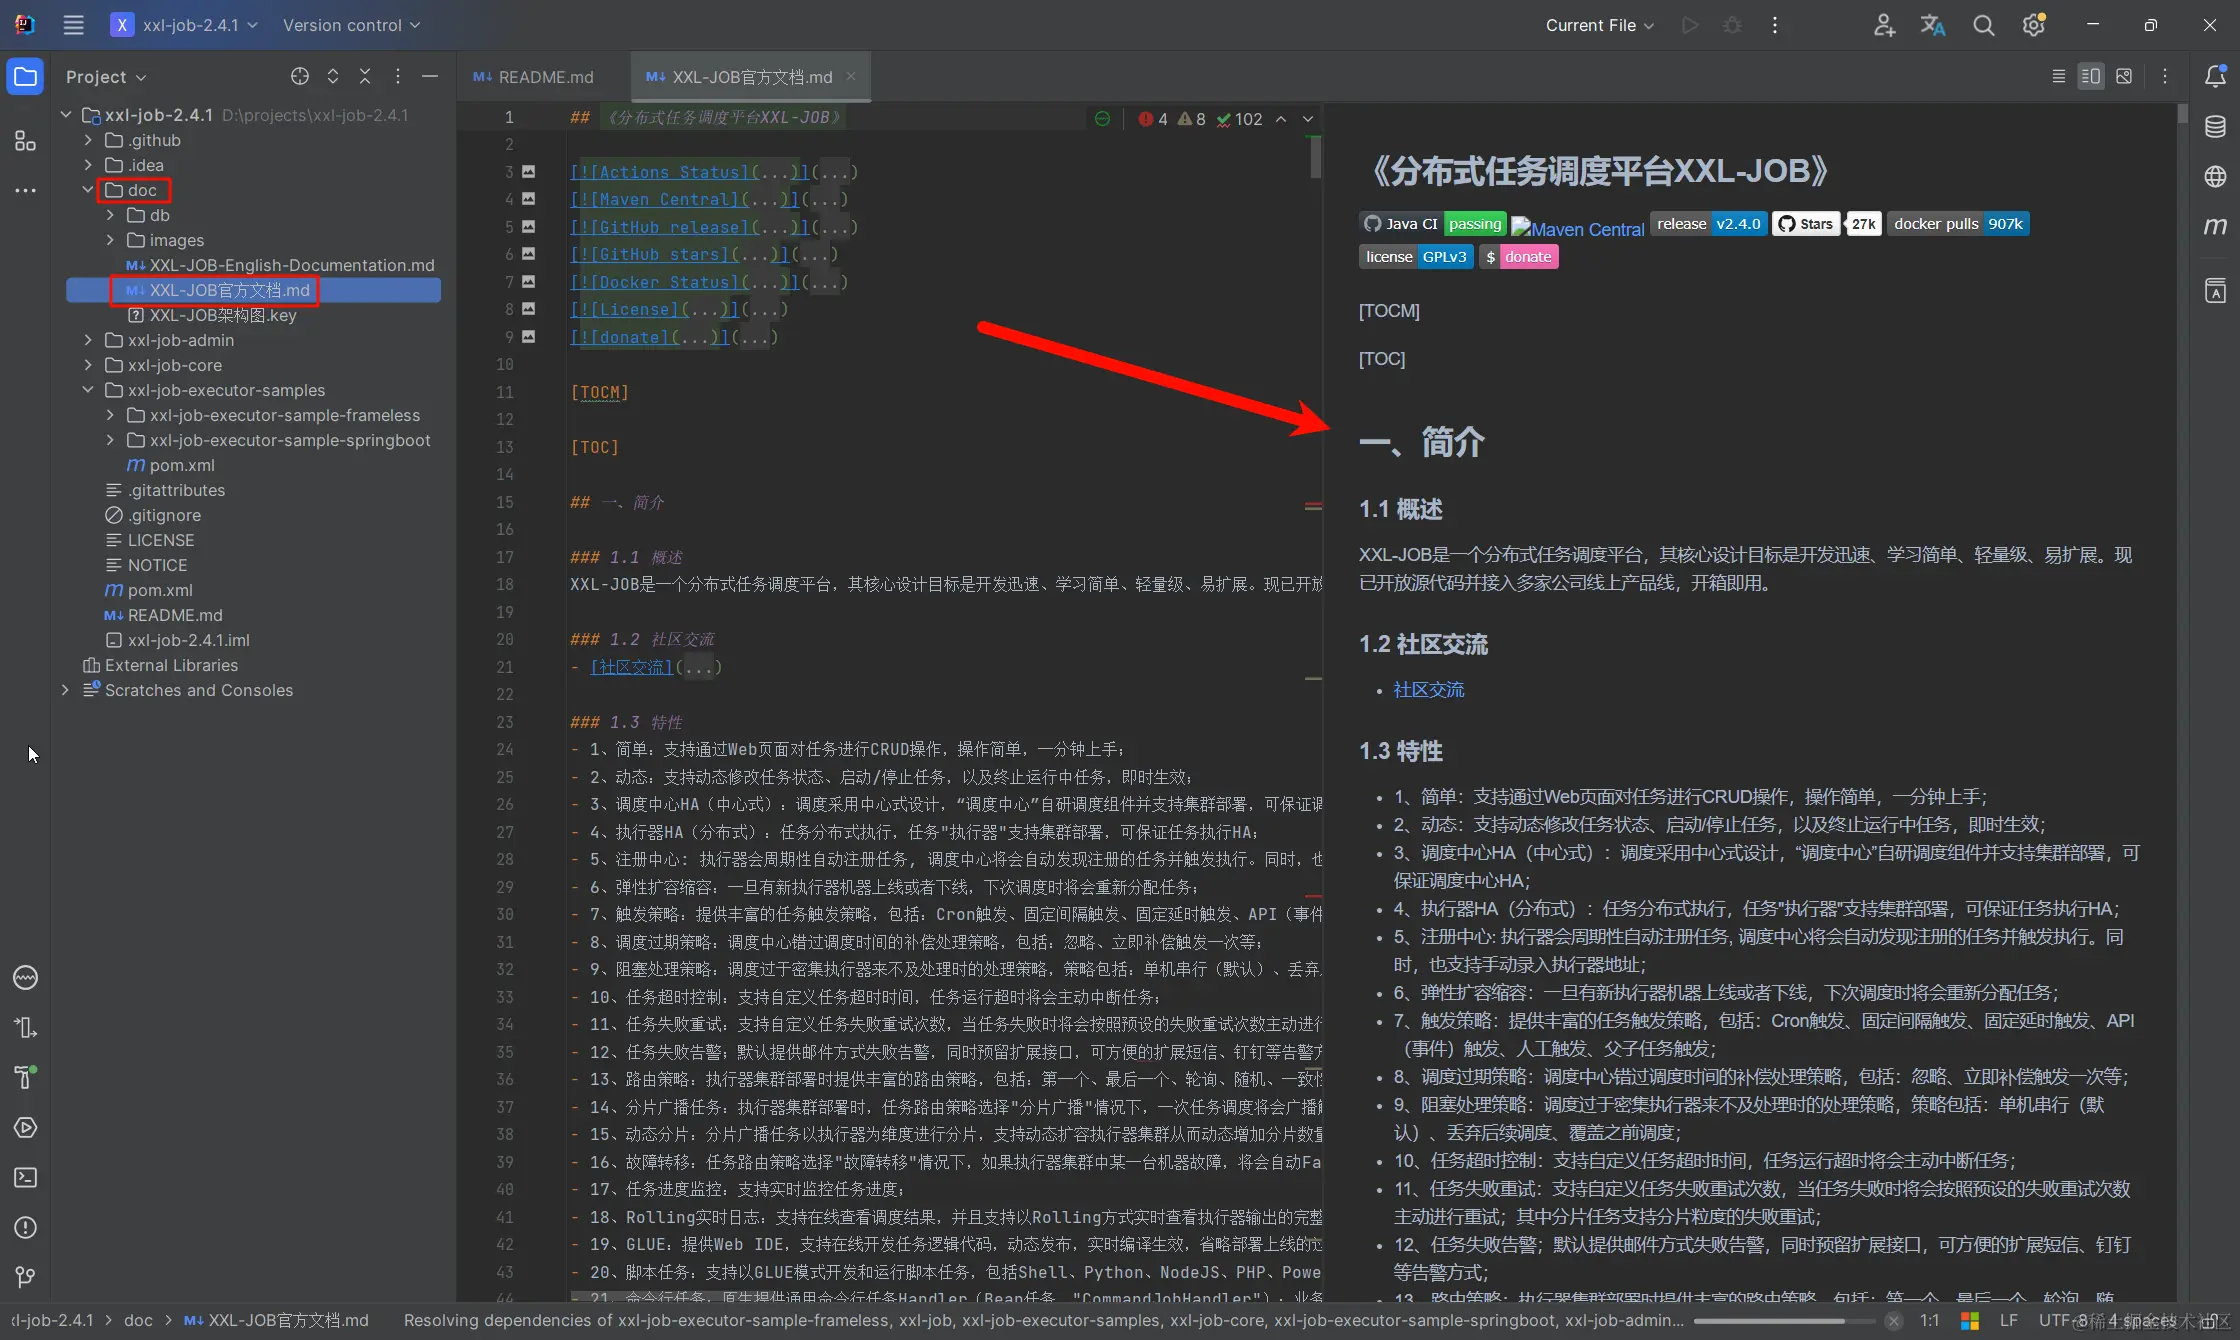Open the Structure tool window
2240x1340 pixels.
pos(25,141)
